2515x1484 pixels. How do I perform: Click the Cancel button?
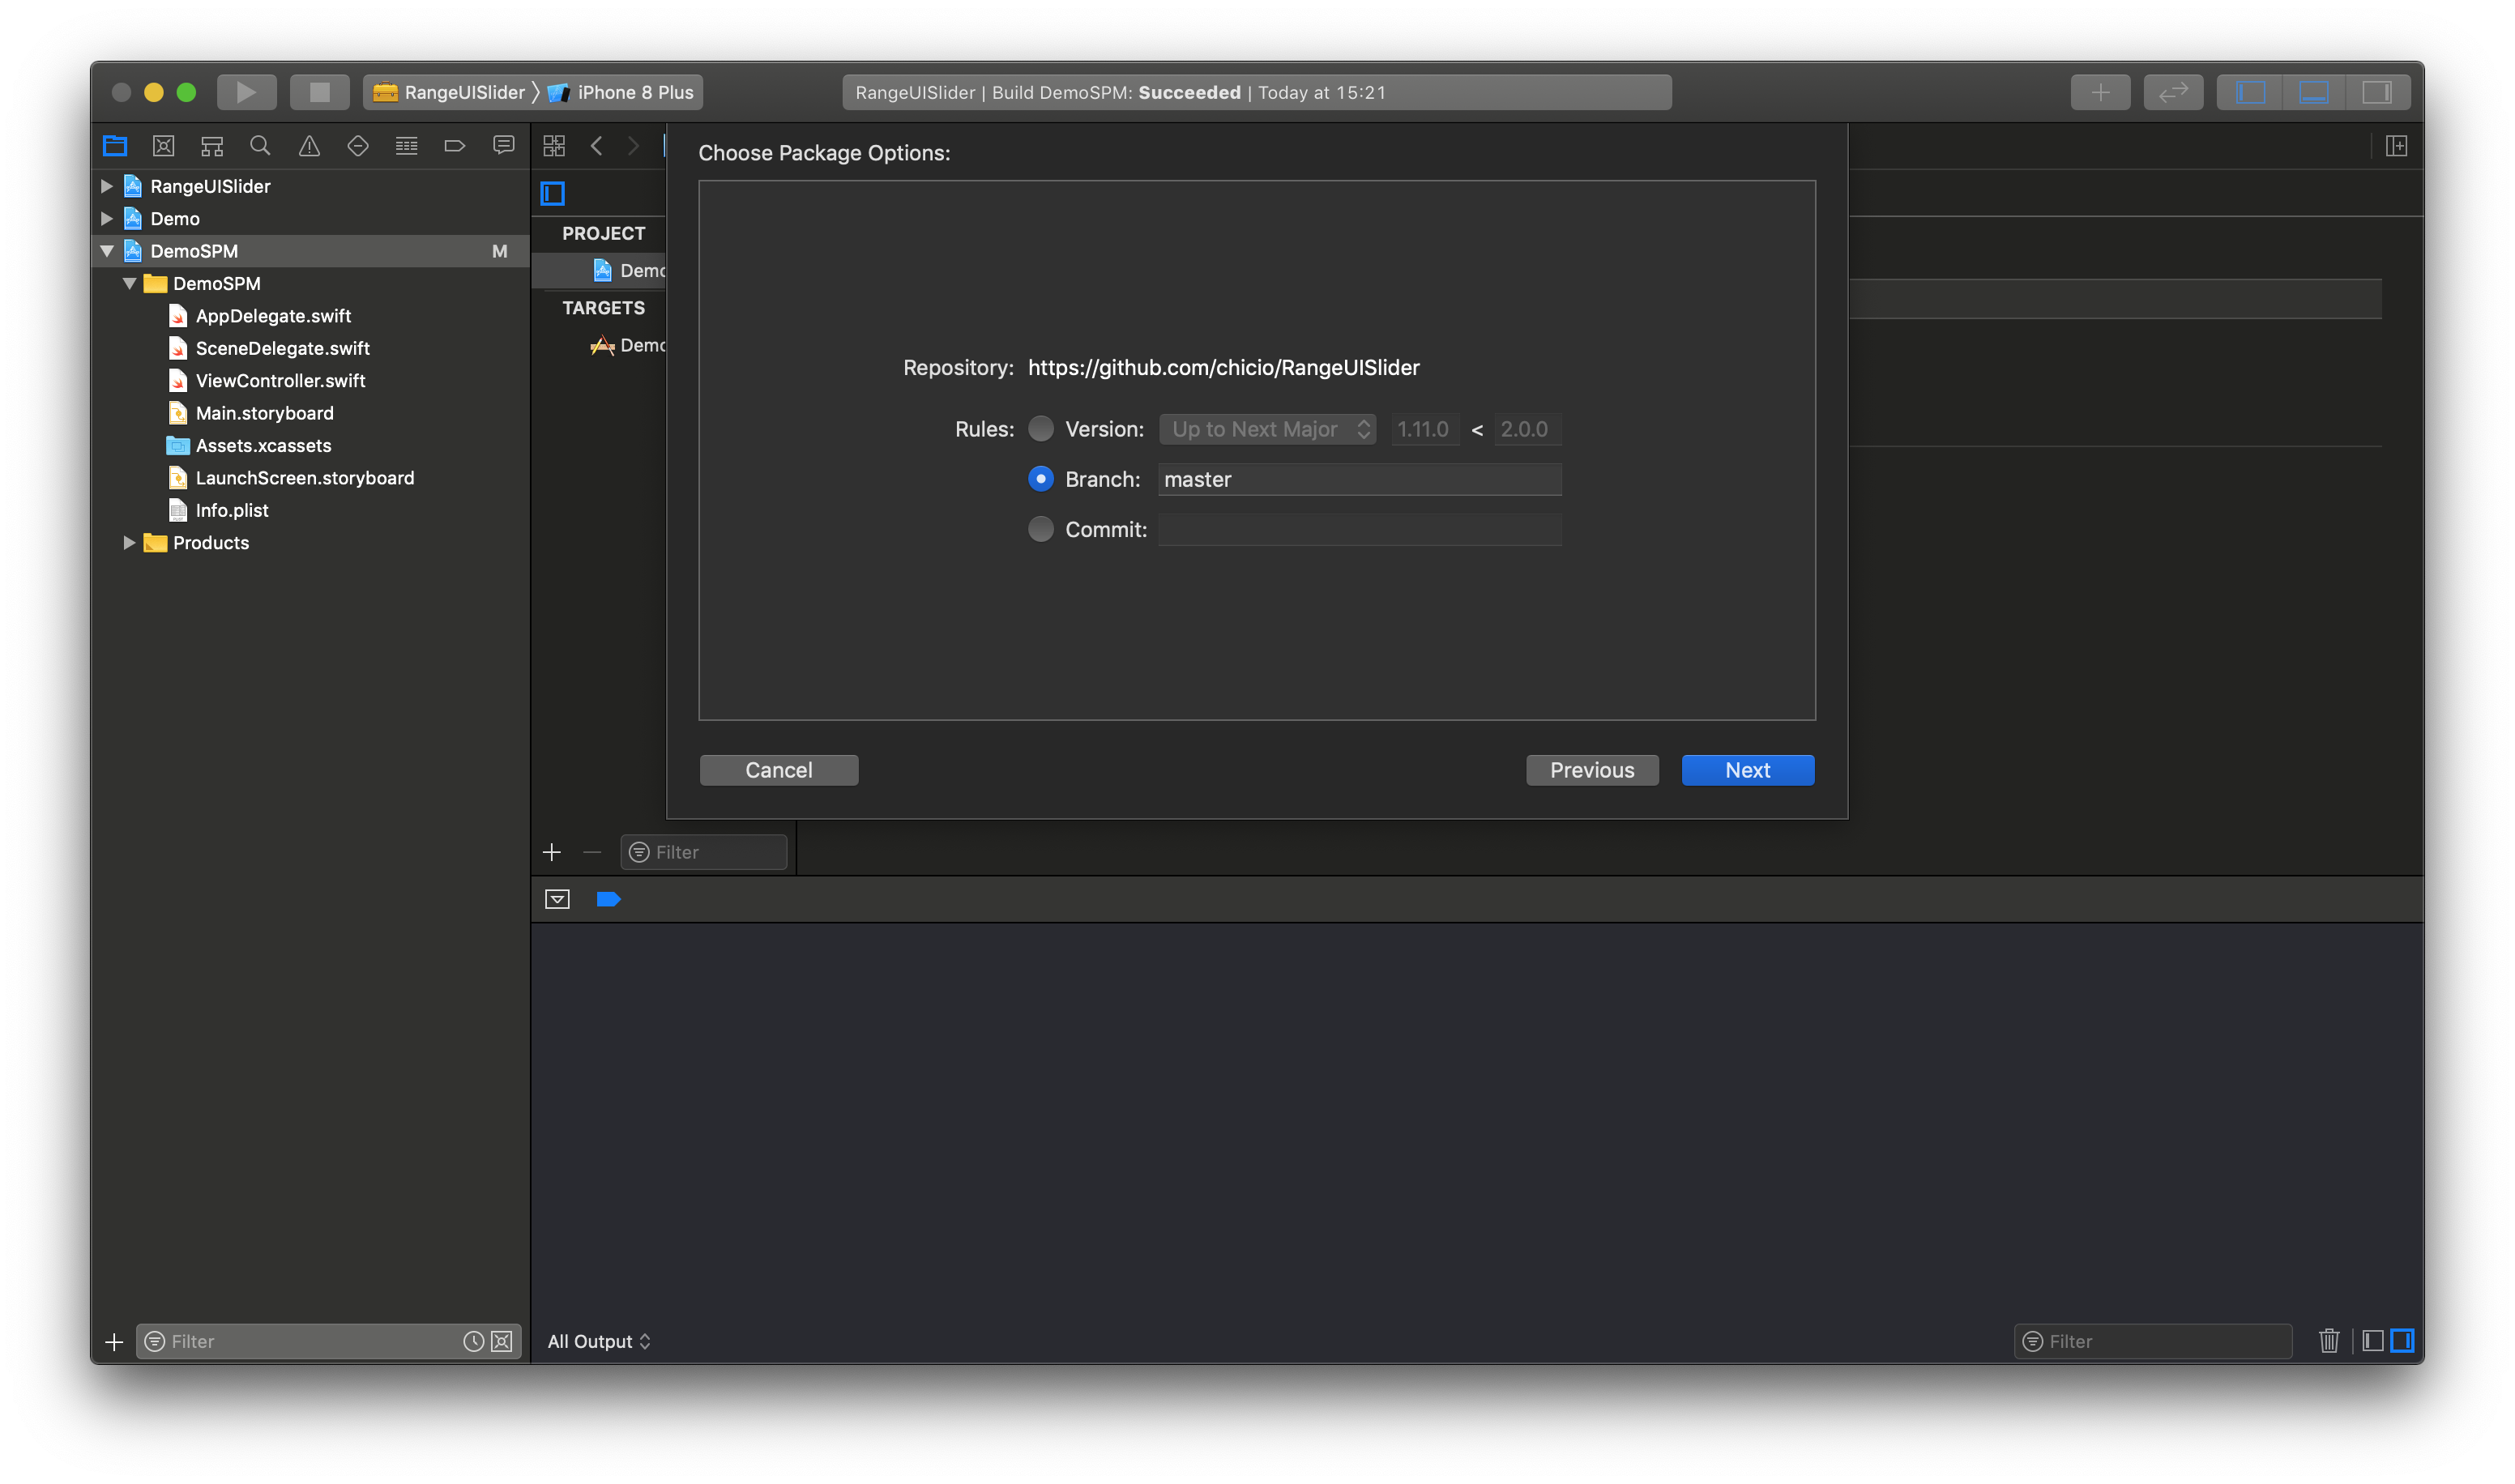[778, 770]
